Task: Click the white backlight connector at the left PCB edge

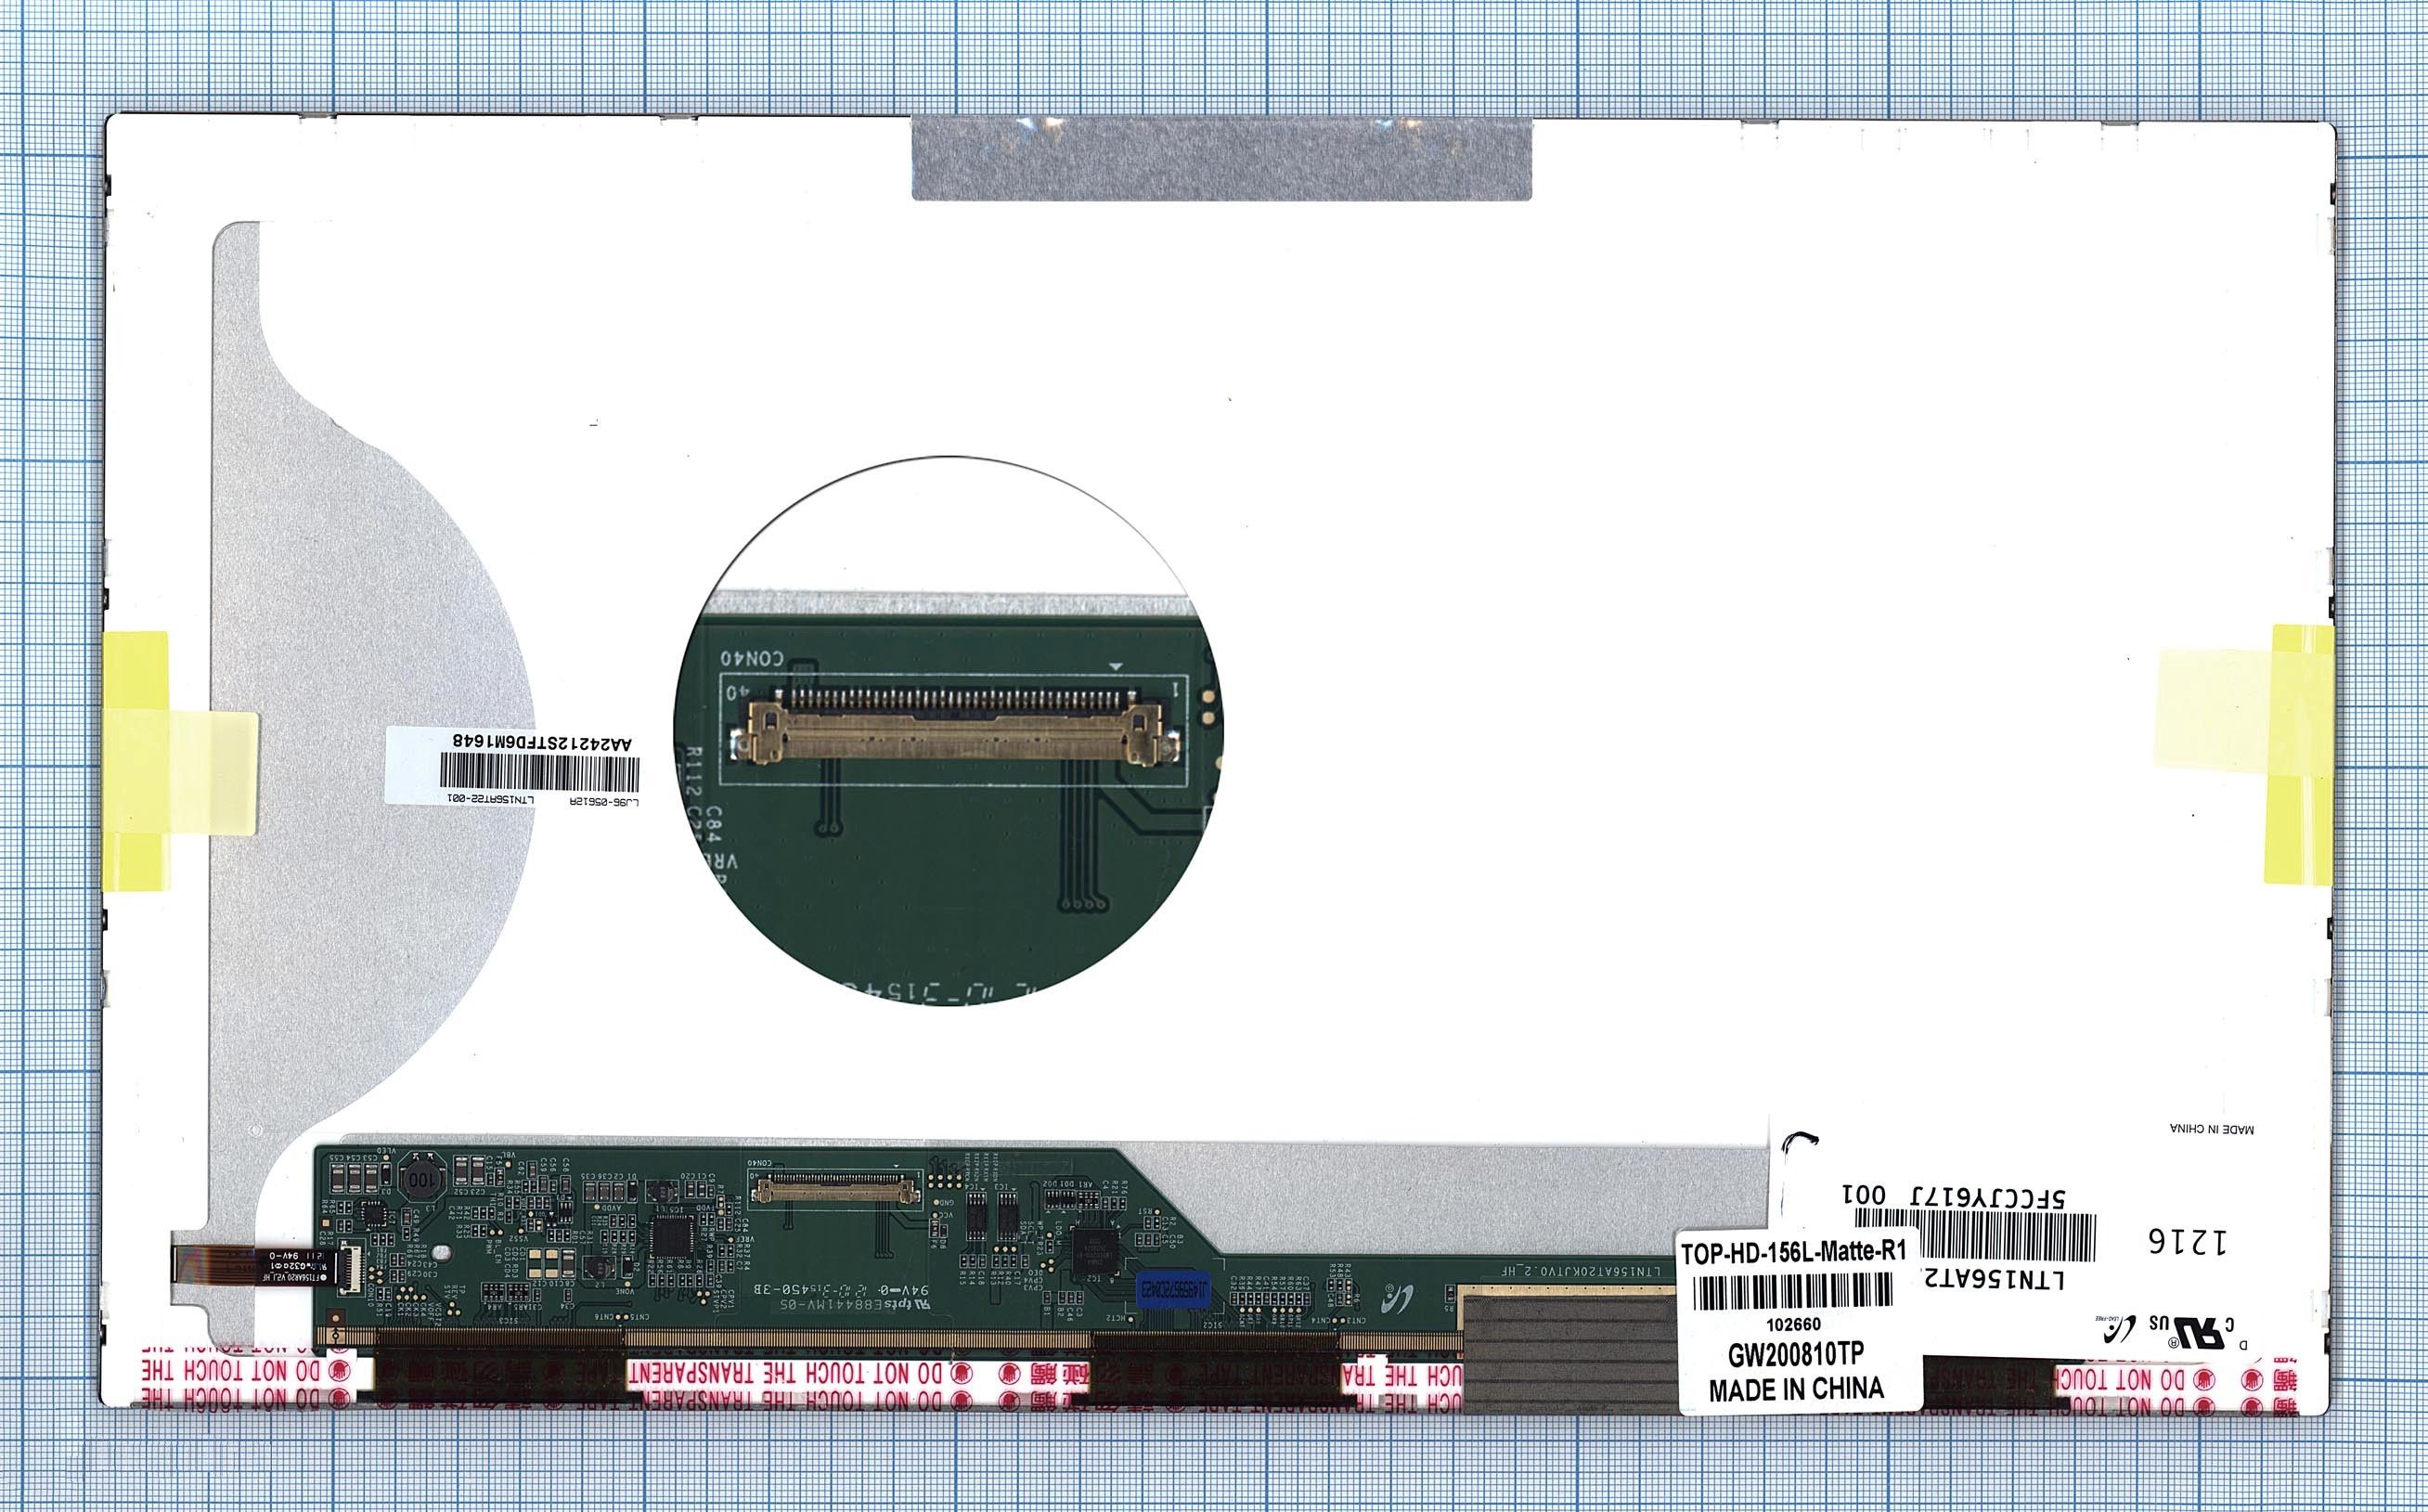Action: point(353,1270)
